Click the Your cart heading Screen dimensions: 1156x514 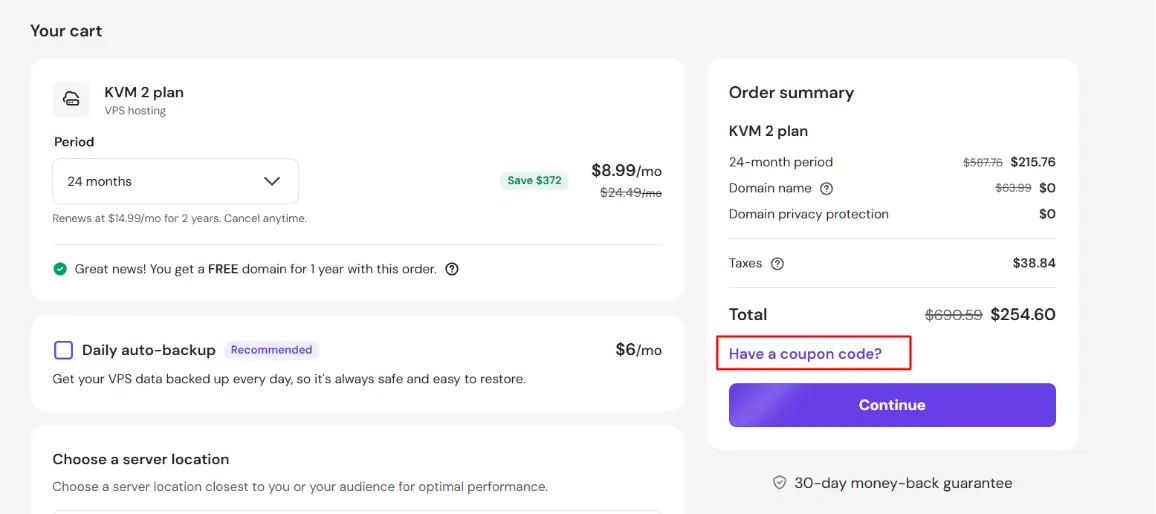click(66, 31)
